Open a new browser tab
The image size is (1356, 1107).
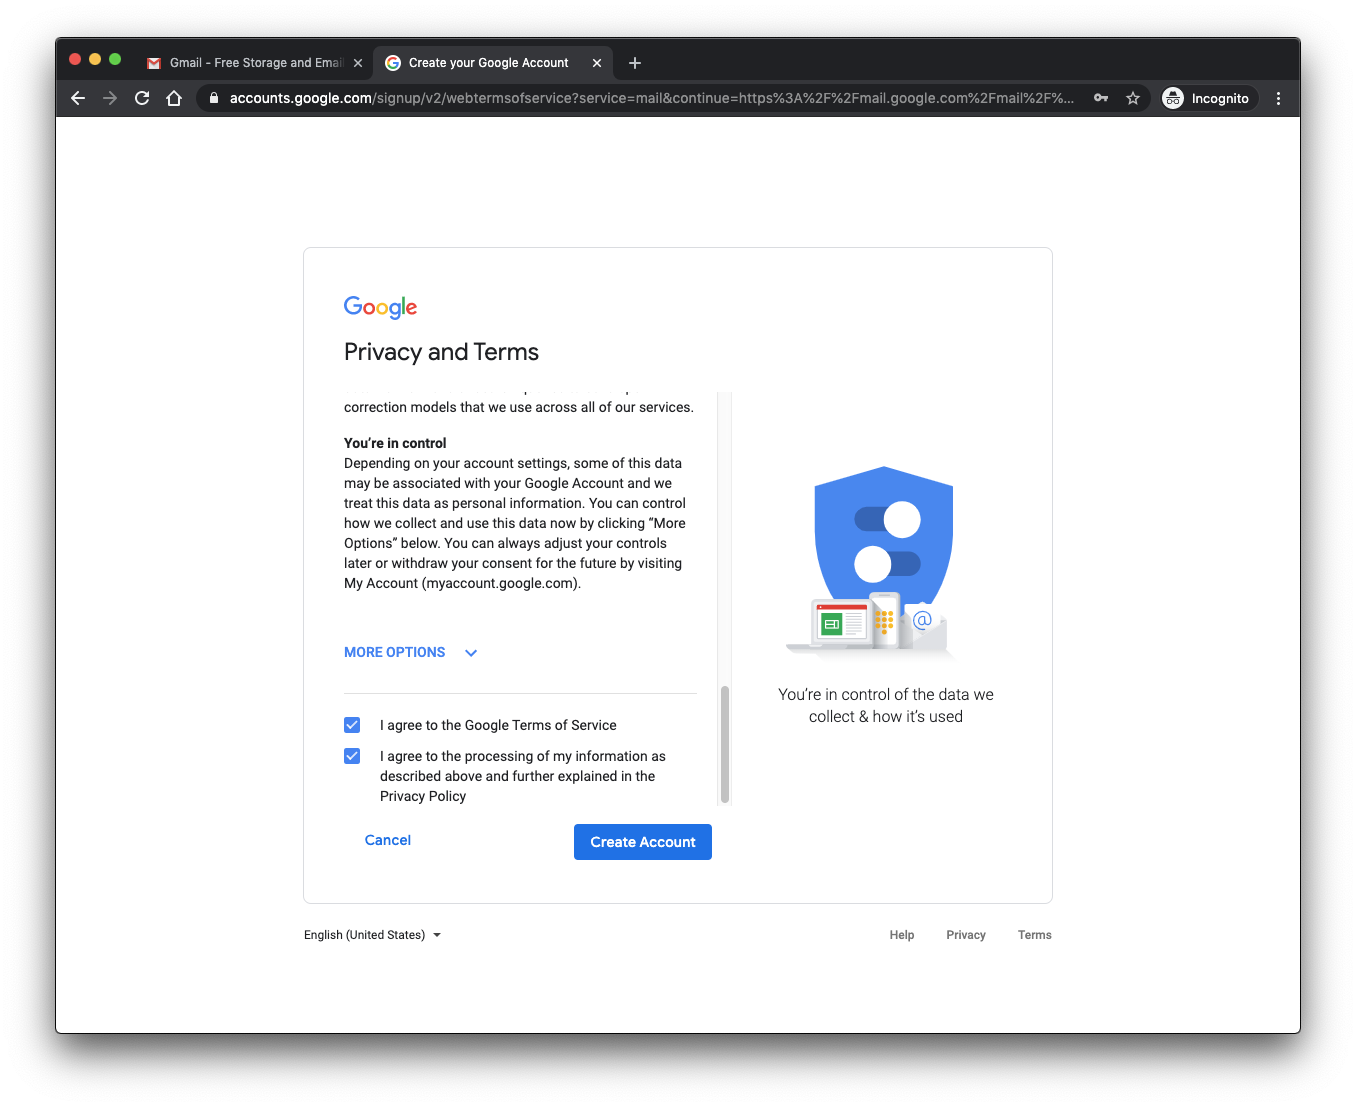coord(635,63)
